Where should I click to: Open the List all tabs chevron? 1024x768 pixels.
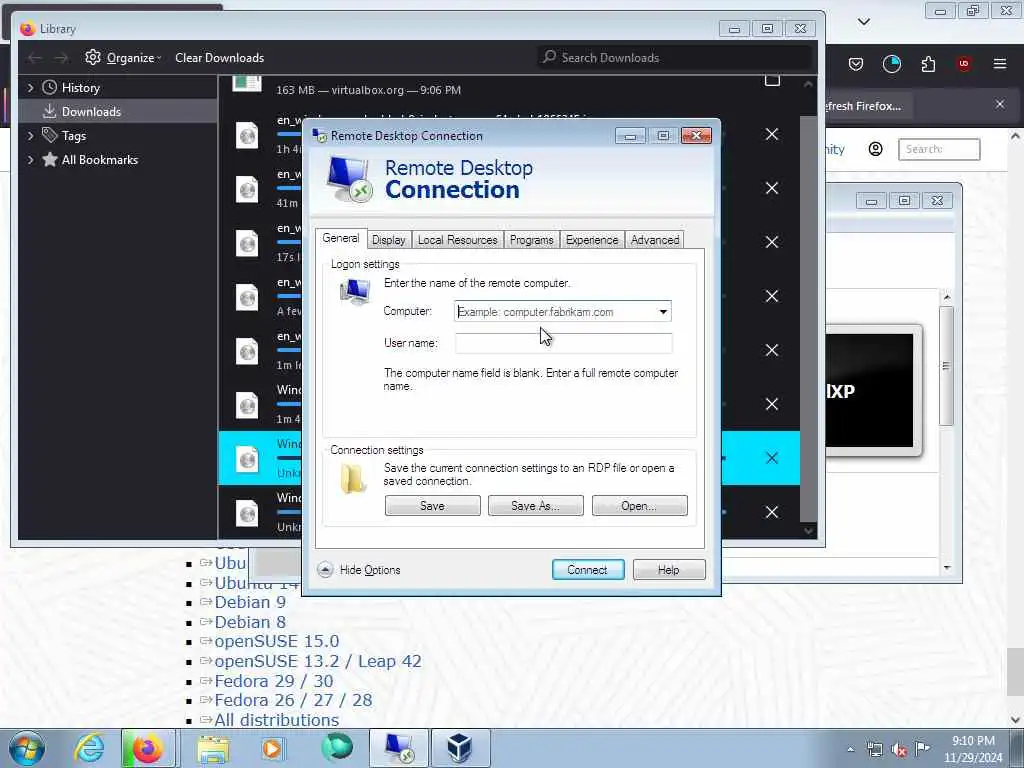pos(863,22)
